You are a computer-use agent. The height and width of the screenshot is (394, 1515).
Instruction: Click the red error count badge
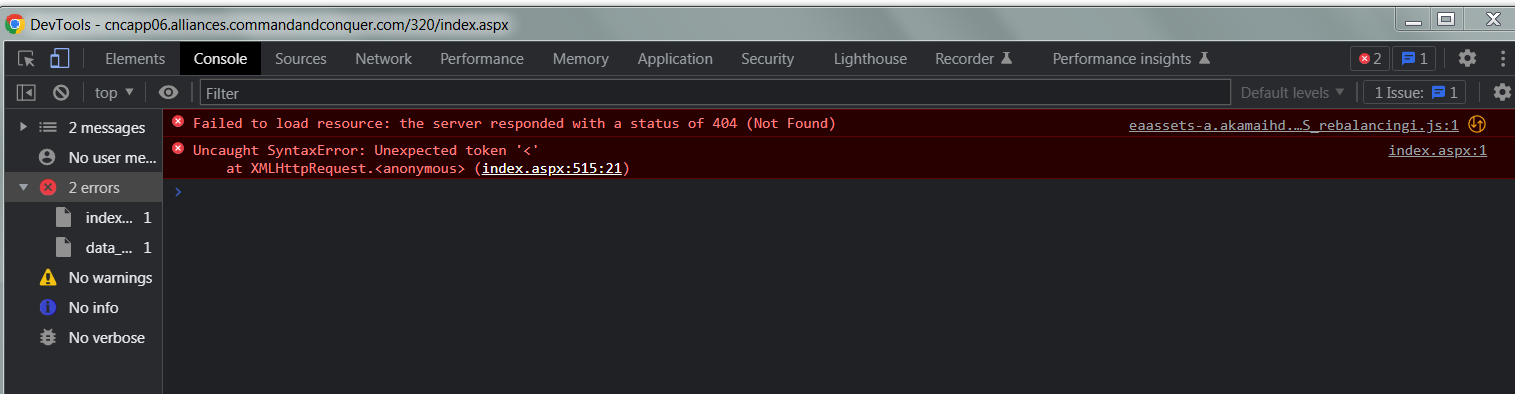(1370, 58)
